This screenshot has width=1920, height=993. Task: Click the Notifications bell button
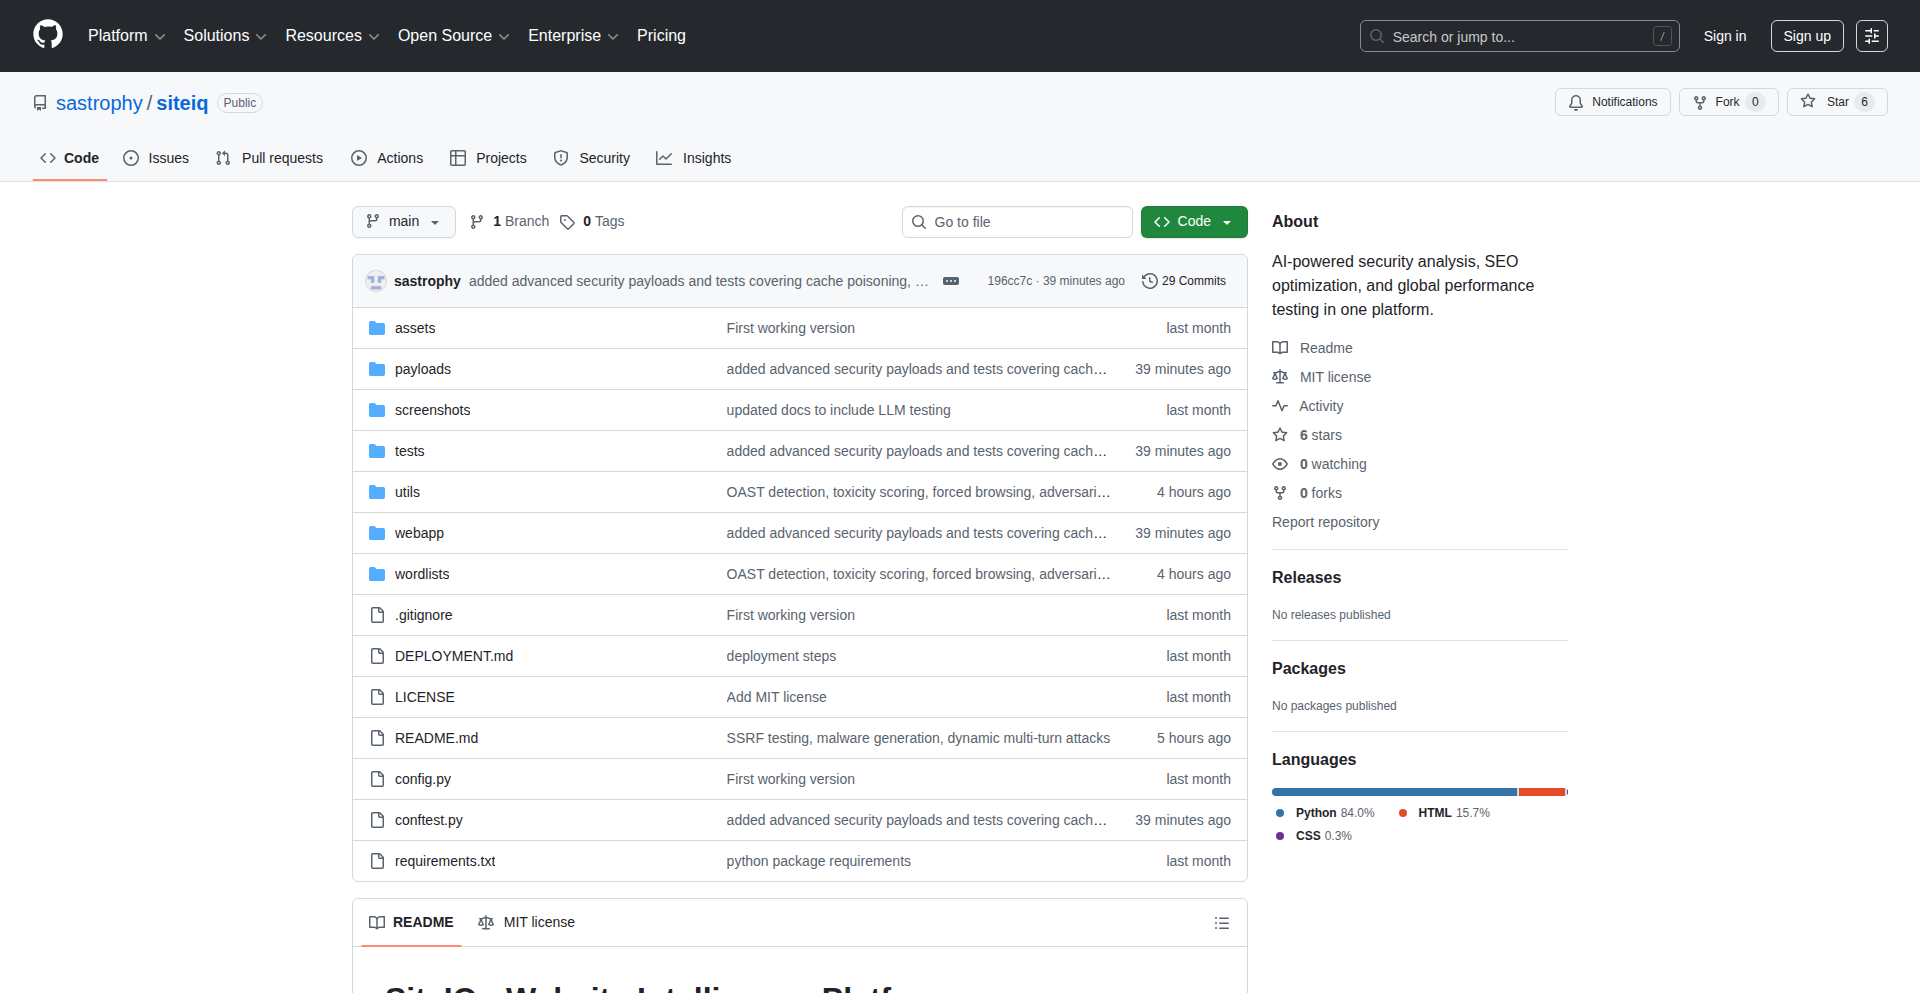coord(1612,102)
